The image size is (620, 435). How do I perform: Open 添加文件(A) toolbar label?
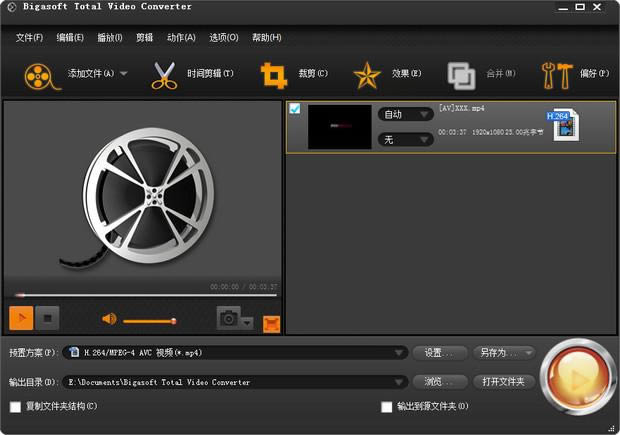pyautogui.click(x=91, y=73)
